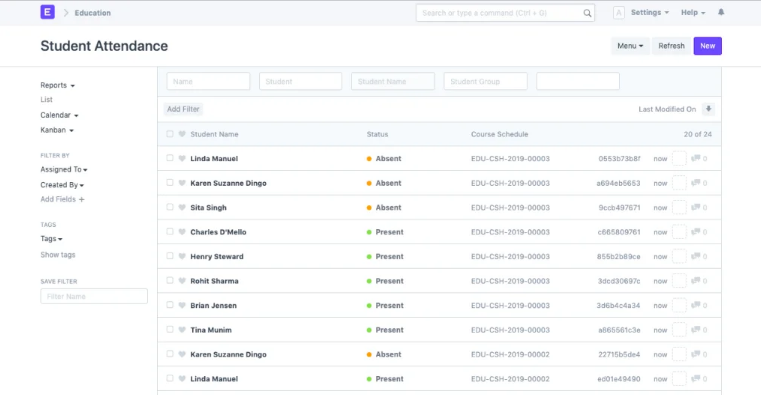Open the purple E home logo
Screen dimensions: 761x395
[x=48, y=12]
